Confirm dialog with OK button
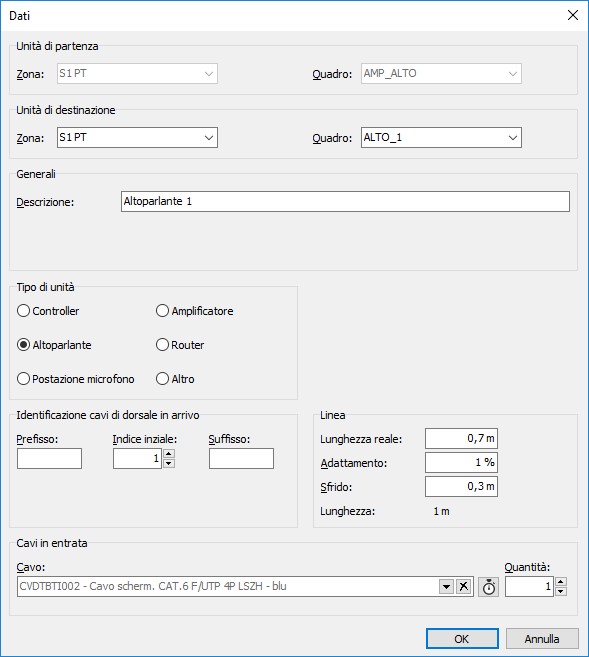The width and height of the screenshot is (589, 657). tap(462, 639)
